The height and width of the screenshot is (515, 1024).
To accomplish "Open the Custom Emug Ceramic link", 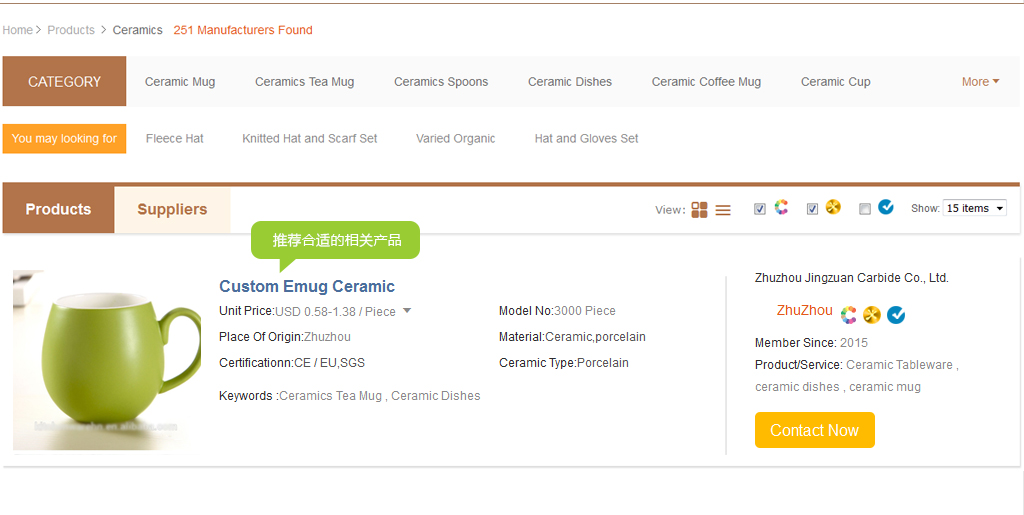I will [x=307, y=287].
